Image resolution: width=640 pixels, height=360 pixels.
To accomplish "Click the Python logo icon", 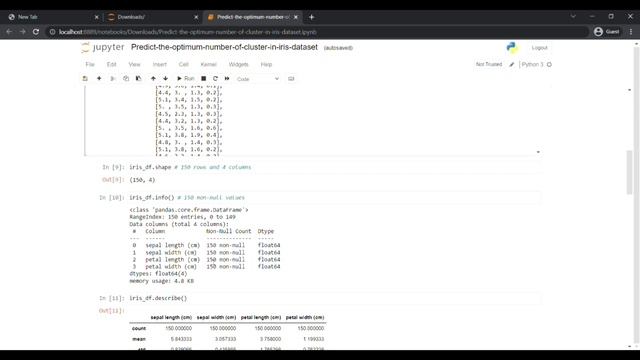I will (512, 48).
